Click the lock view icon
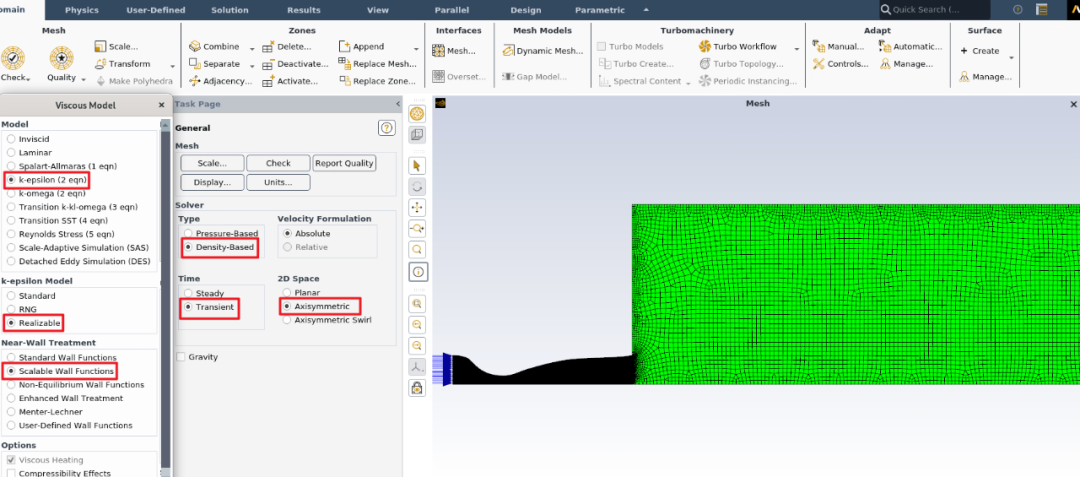The image size is (1080, 477). pos(417,388)
